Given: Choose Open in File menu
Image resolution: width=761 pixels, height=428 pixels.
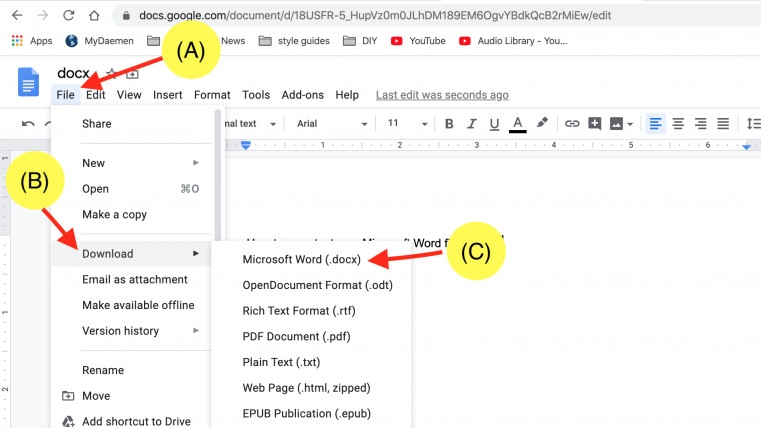Looking at the screenshot, I should click(x=132, y=189).
